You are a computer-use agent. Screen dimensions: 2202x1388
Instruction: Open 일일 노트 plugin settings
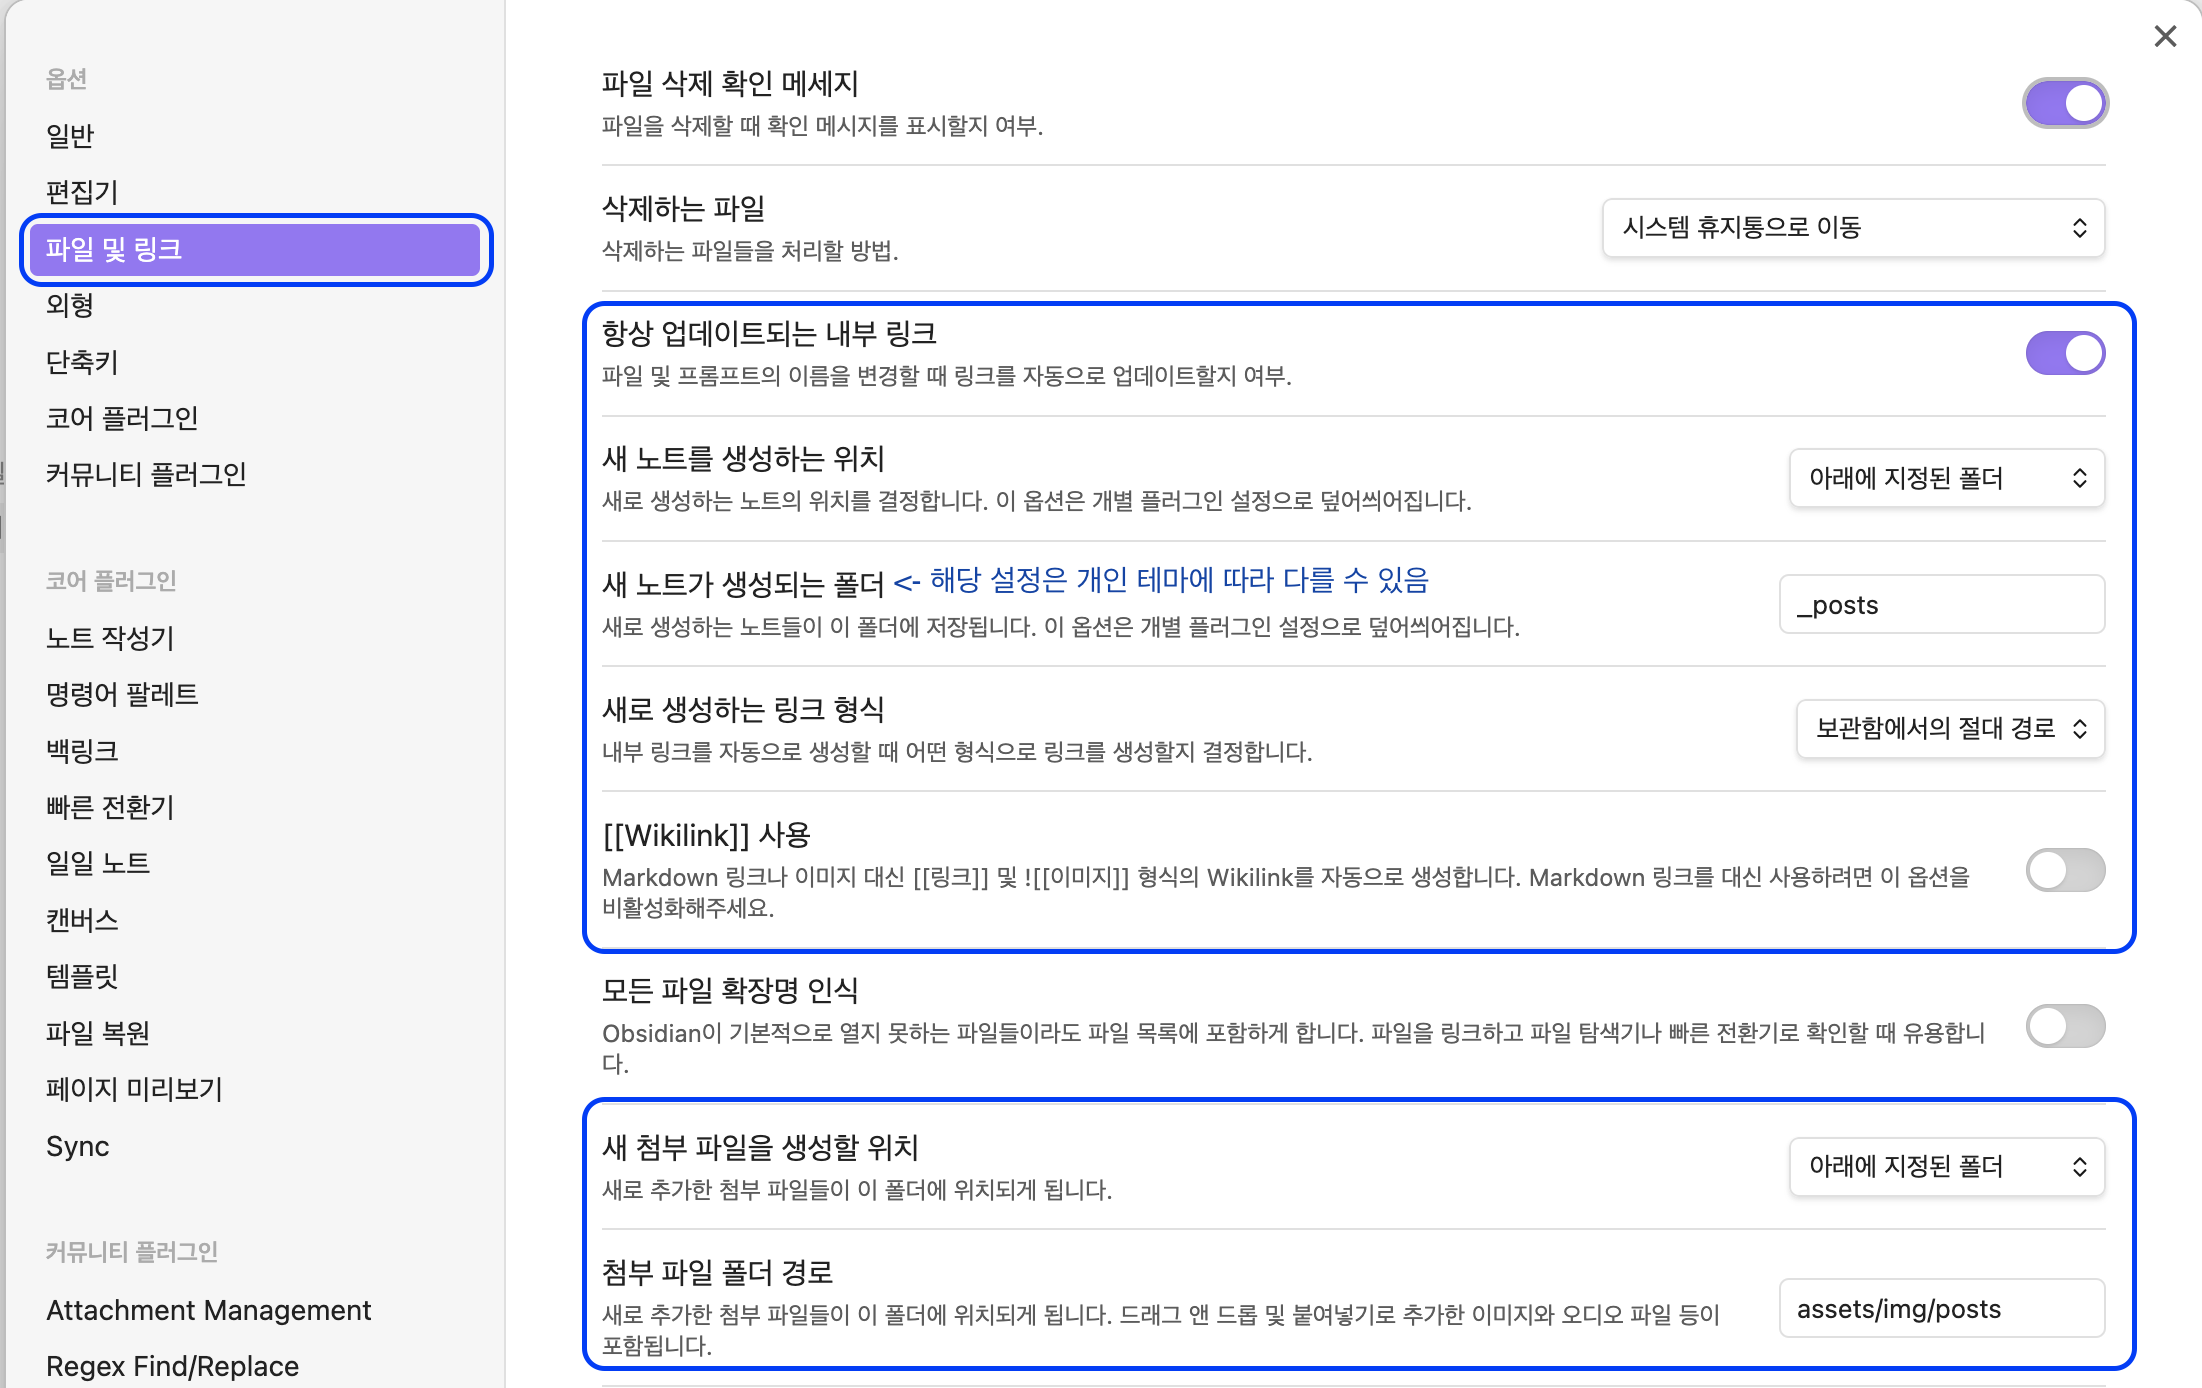[255, 863]
